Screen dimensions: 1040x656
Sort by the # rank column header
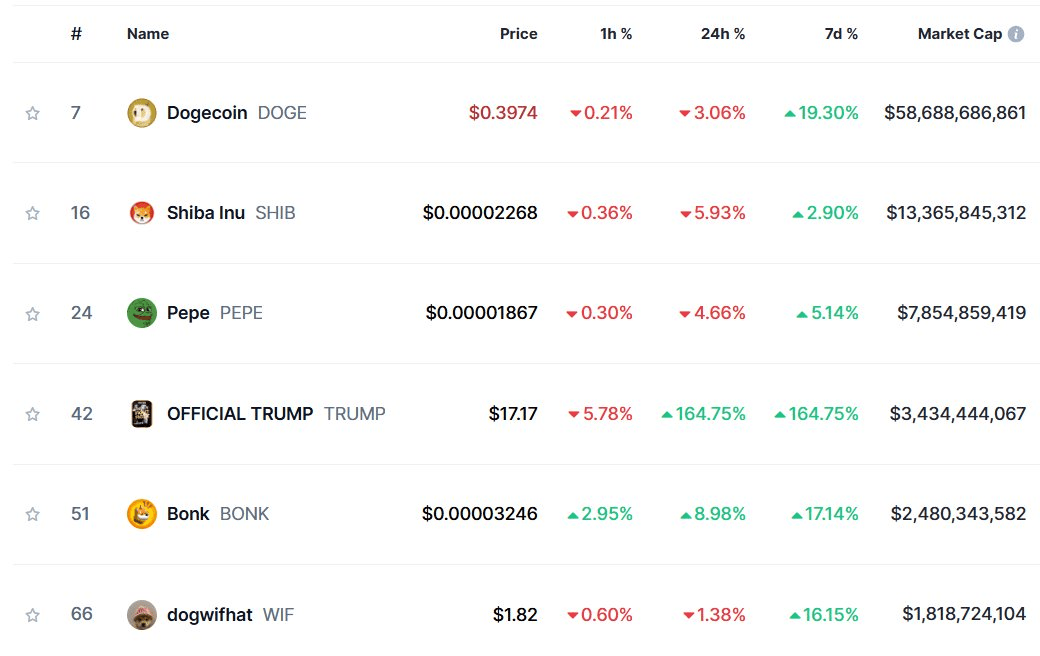pyautogui.click(x=76, y=34)
